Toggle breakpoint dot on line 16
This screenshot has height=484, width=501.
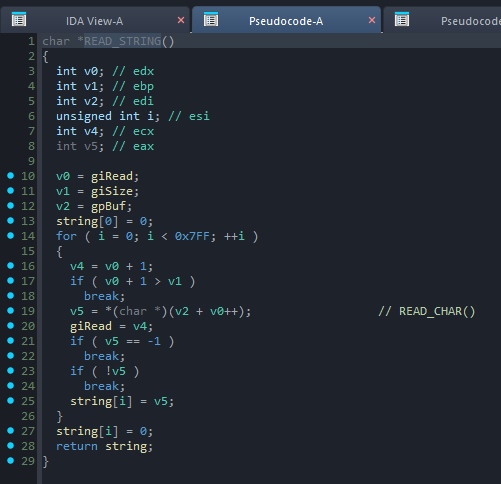[10, 265]
